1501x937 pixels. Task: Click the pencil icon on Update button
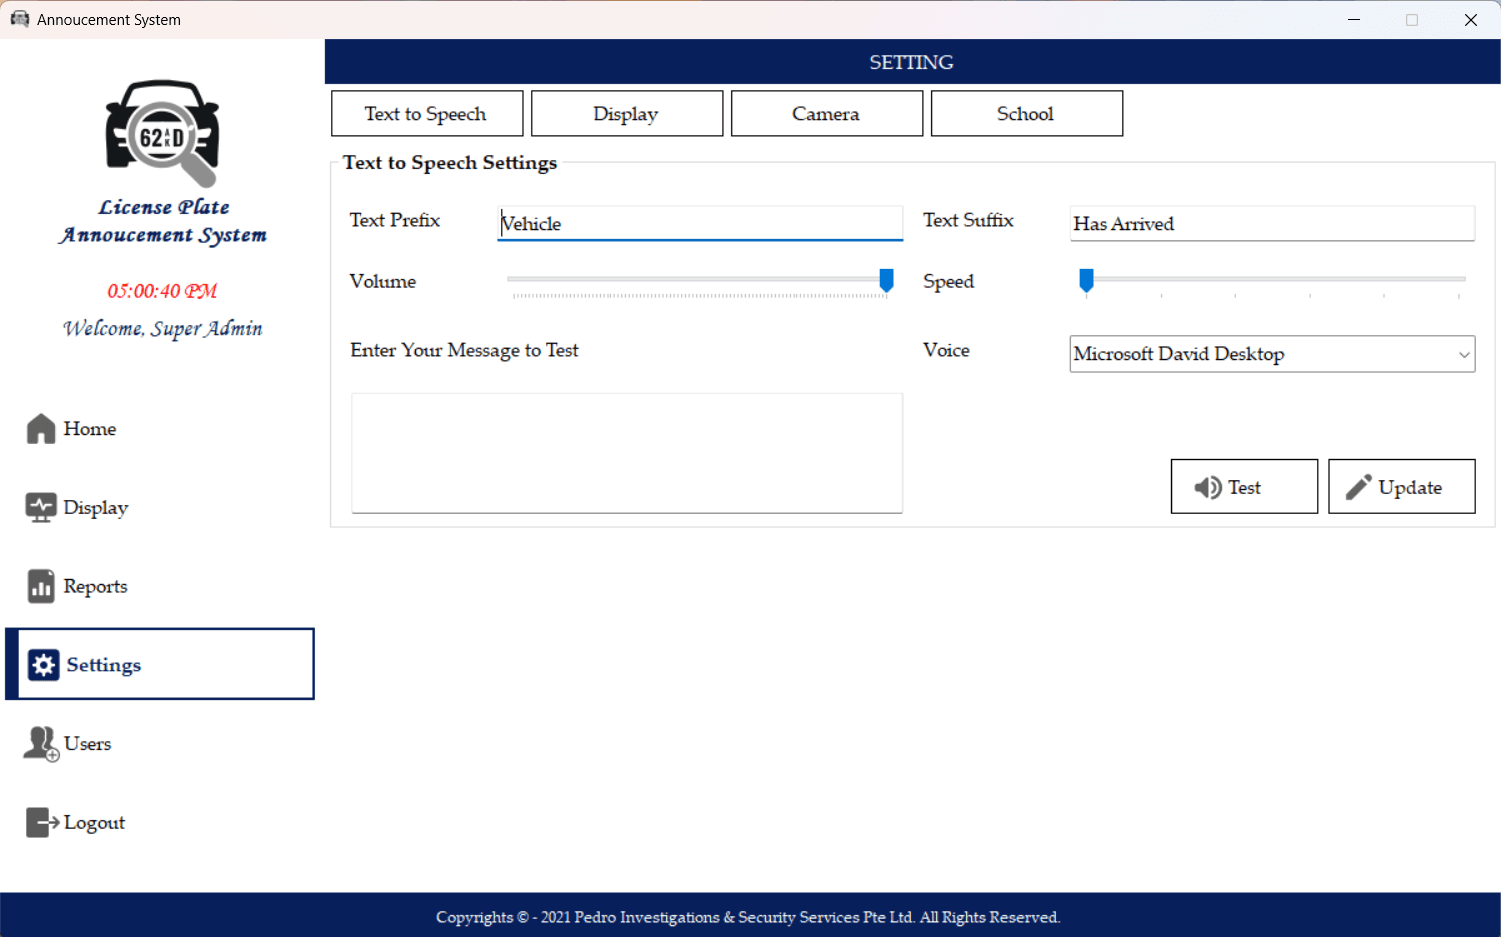1358,487
